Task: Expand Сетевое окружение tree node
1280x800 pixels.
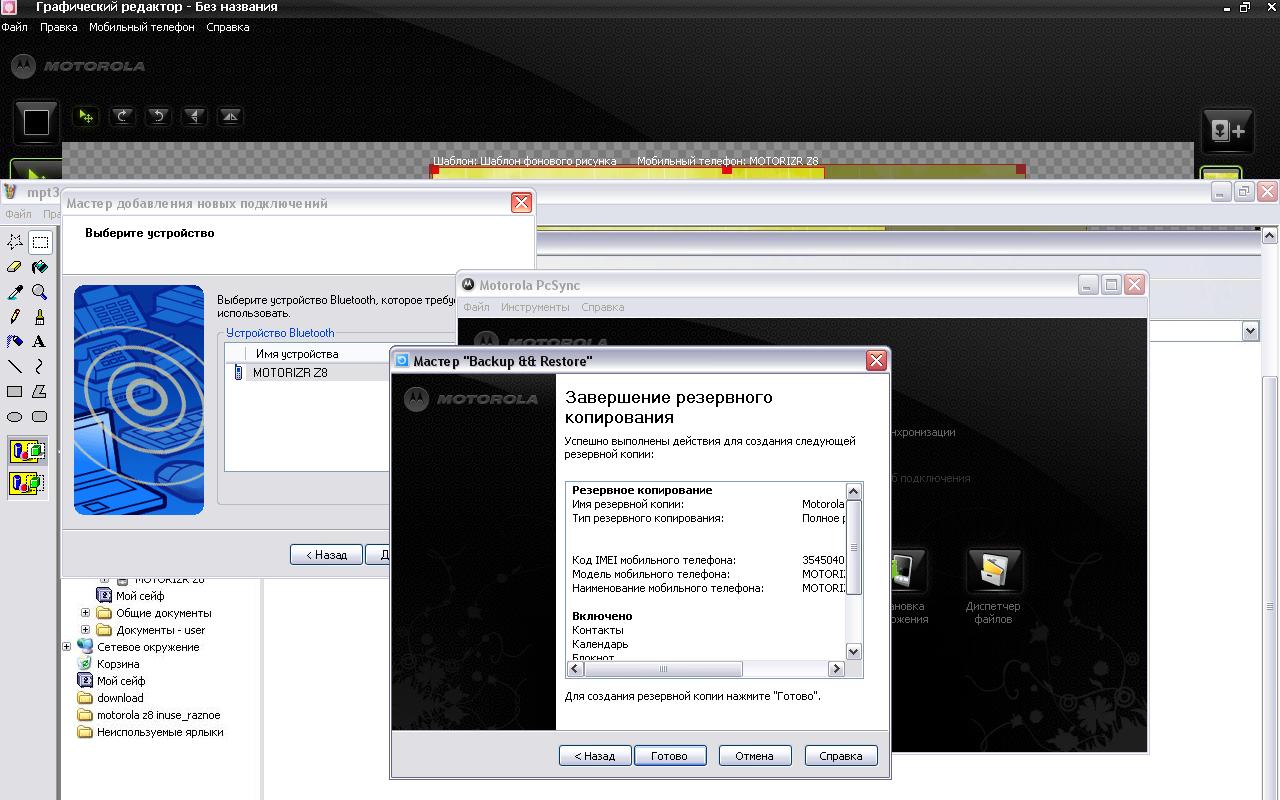Action: pyautogui.click(x=67, y=647)
